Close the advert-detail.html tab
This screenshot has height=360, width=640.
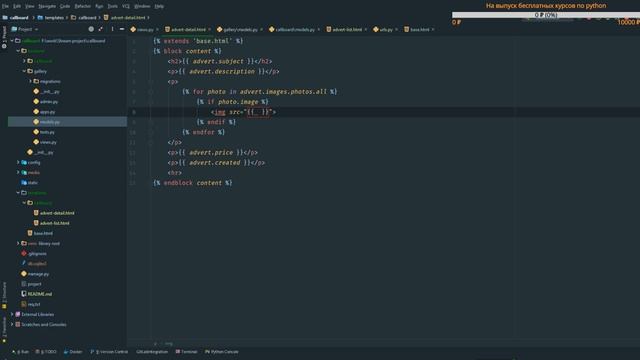click(210, 29)
